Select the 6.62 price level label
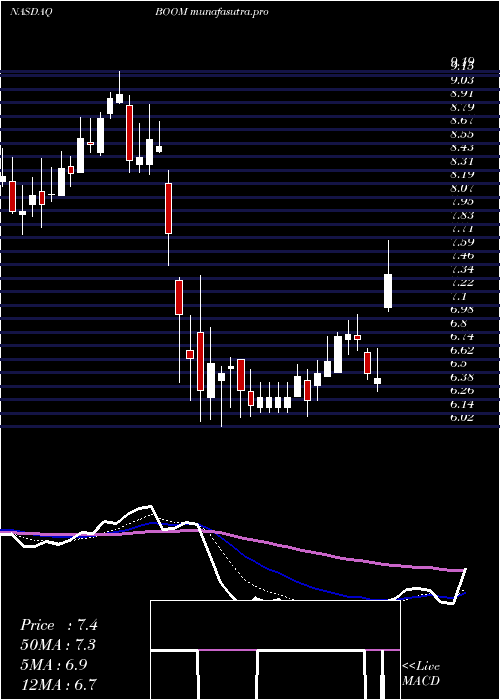Image resolution: width=500 pixels, height=700 pixels. pos(462,350)
